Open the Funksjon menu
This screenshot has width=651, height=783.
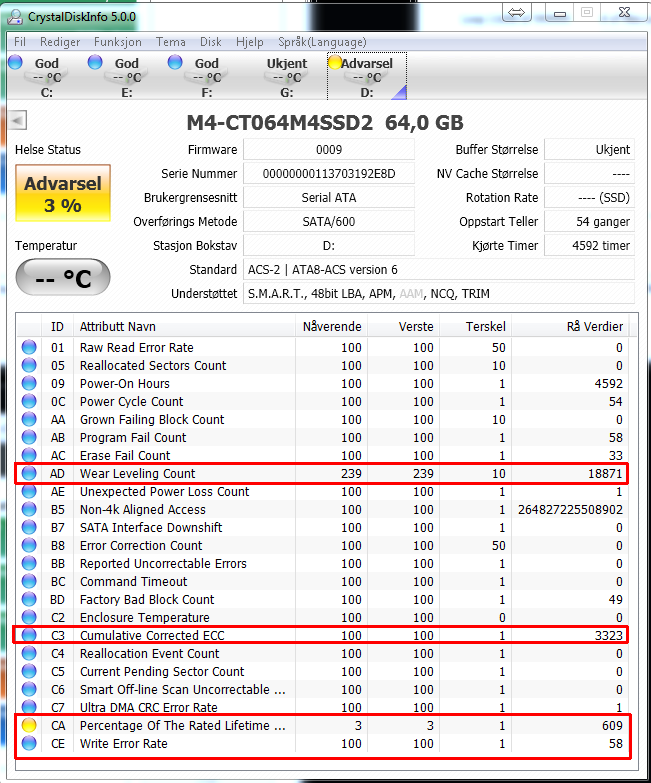tap(118, 42)
